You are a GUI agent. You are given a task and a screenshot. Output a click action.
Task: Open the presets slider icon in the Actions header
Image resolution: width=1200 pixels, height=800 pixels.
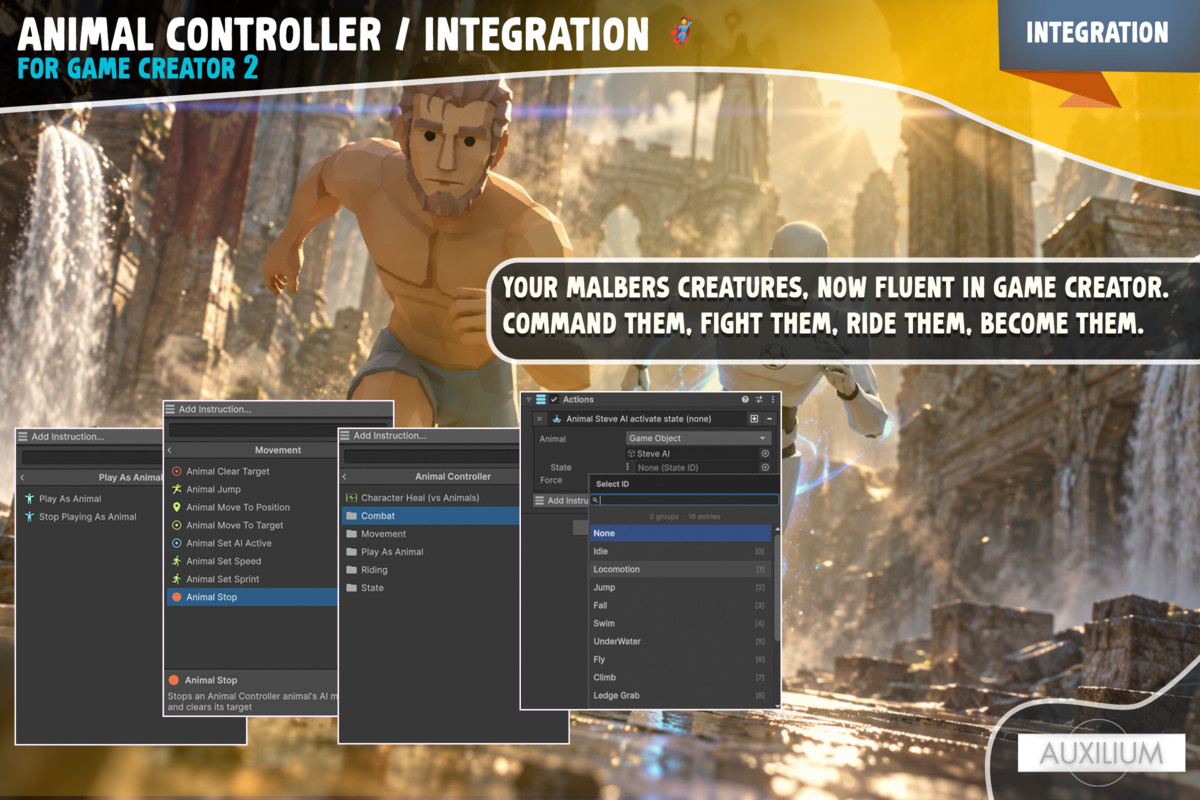coord(759,399)
